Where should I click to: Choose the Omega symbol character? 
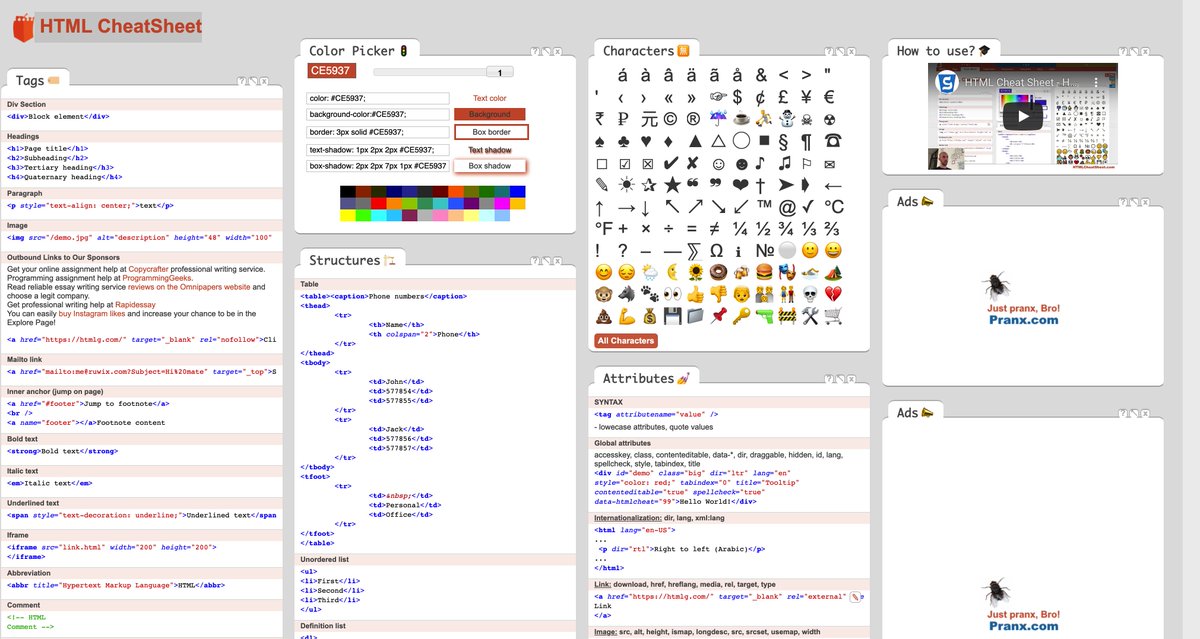[x=716, y=251]
